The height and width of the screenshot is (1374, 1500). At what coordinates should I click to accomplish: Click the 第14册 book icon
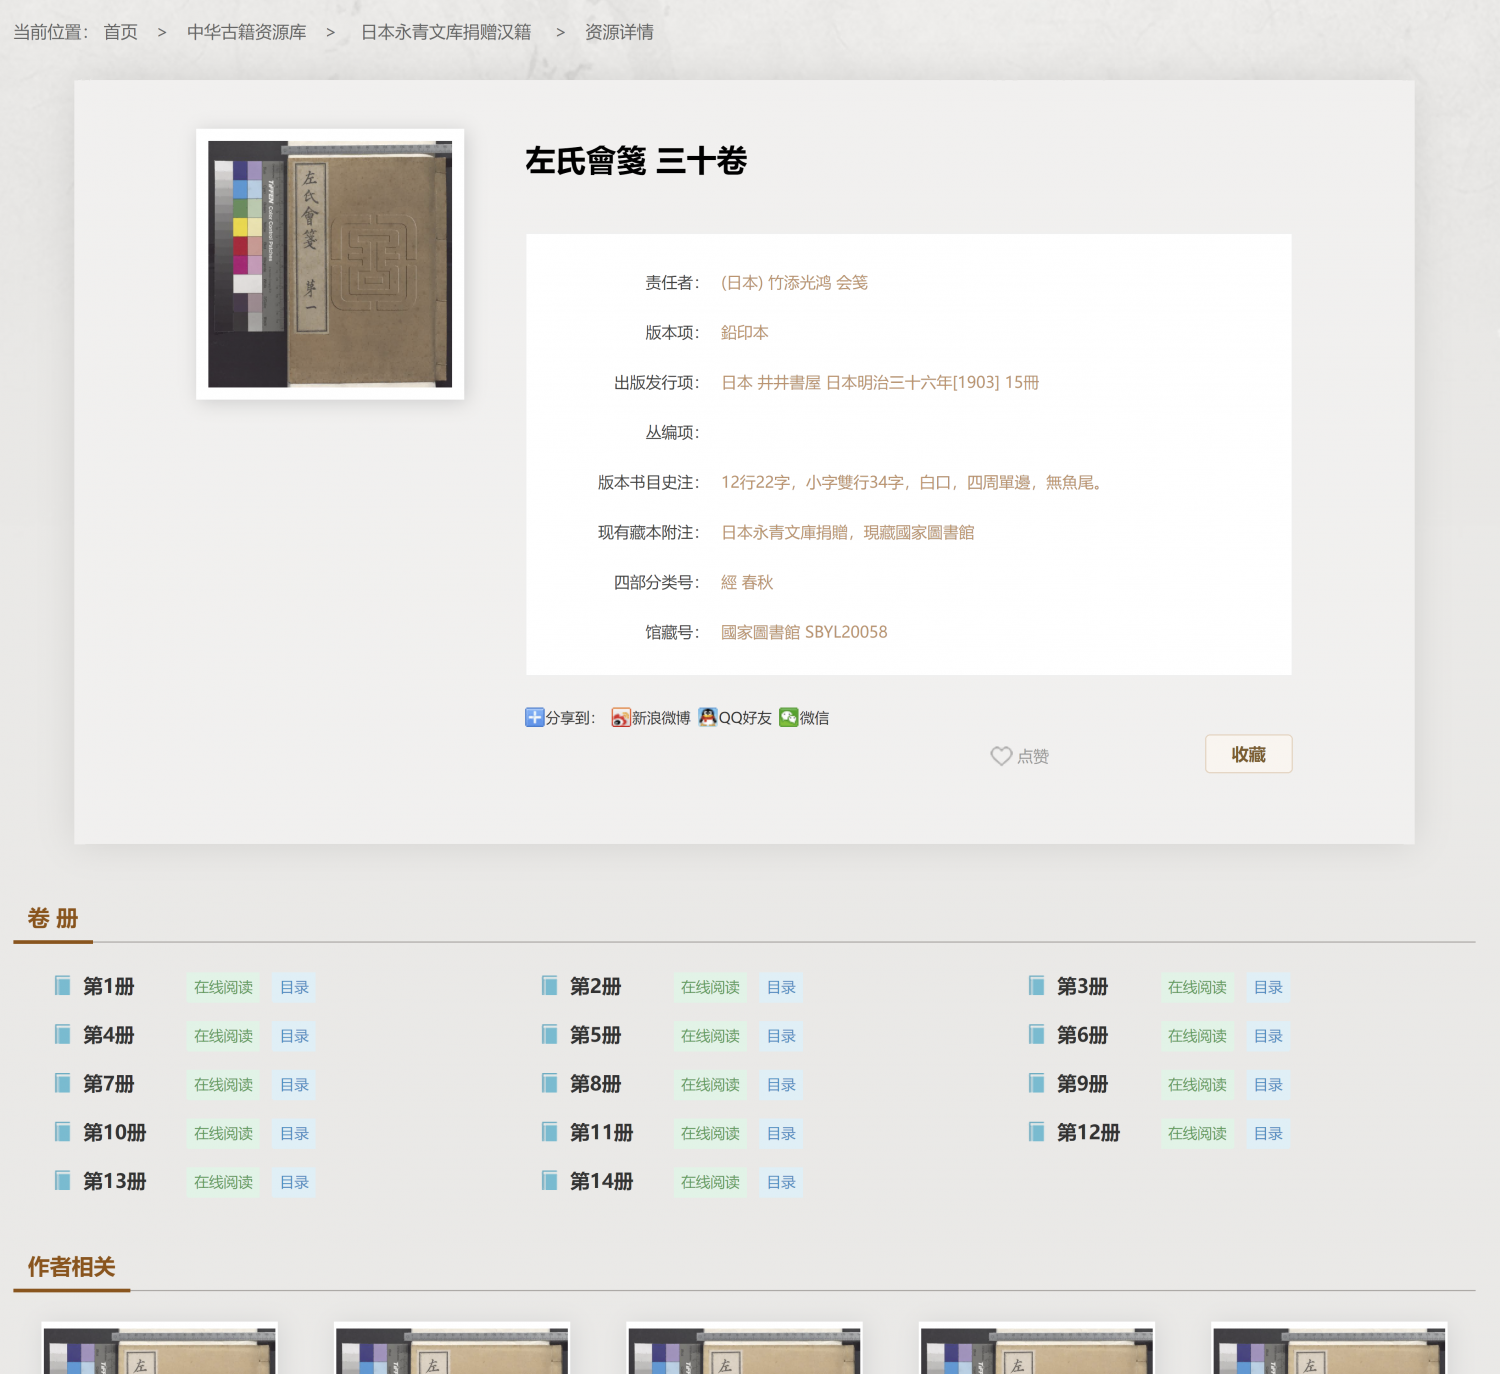pos(548,1180)
